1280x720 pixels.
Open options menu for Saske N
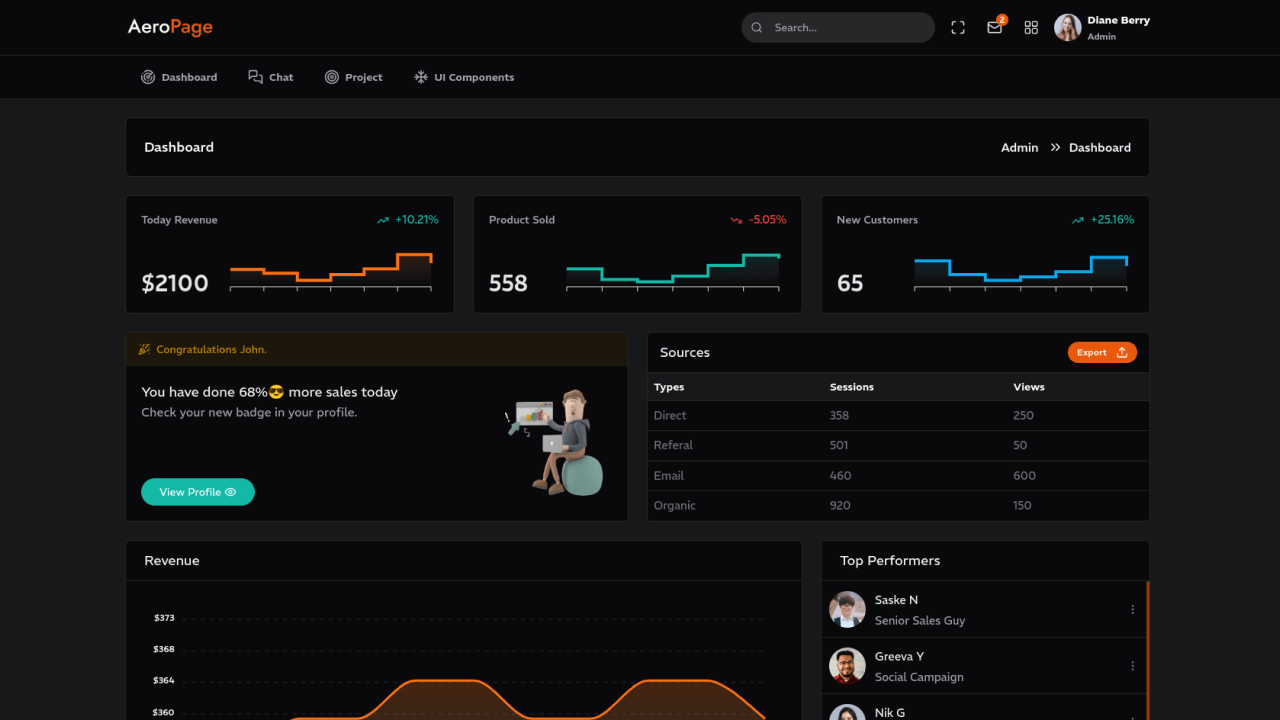click(1132, 609)
